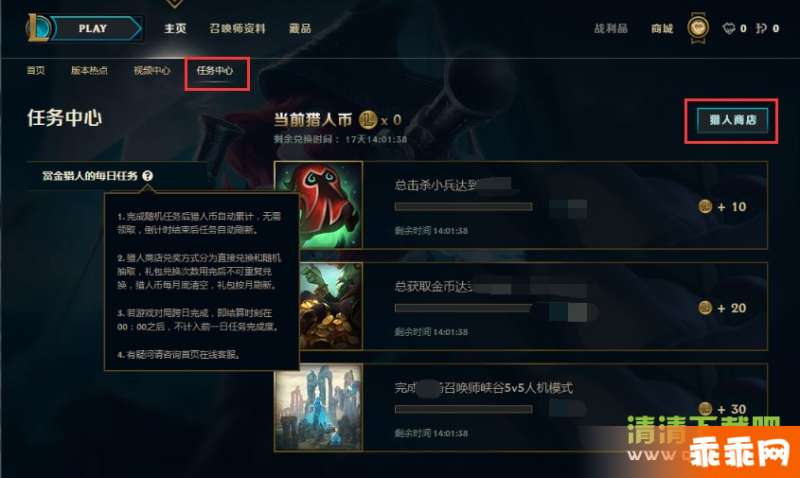Click the question mark help icon
Image resolution: width=800 pixels, height=478 pixels.
click(x=147, y=175)
